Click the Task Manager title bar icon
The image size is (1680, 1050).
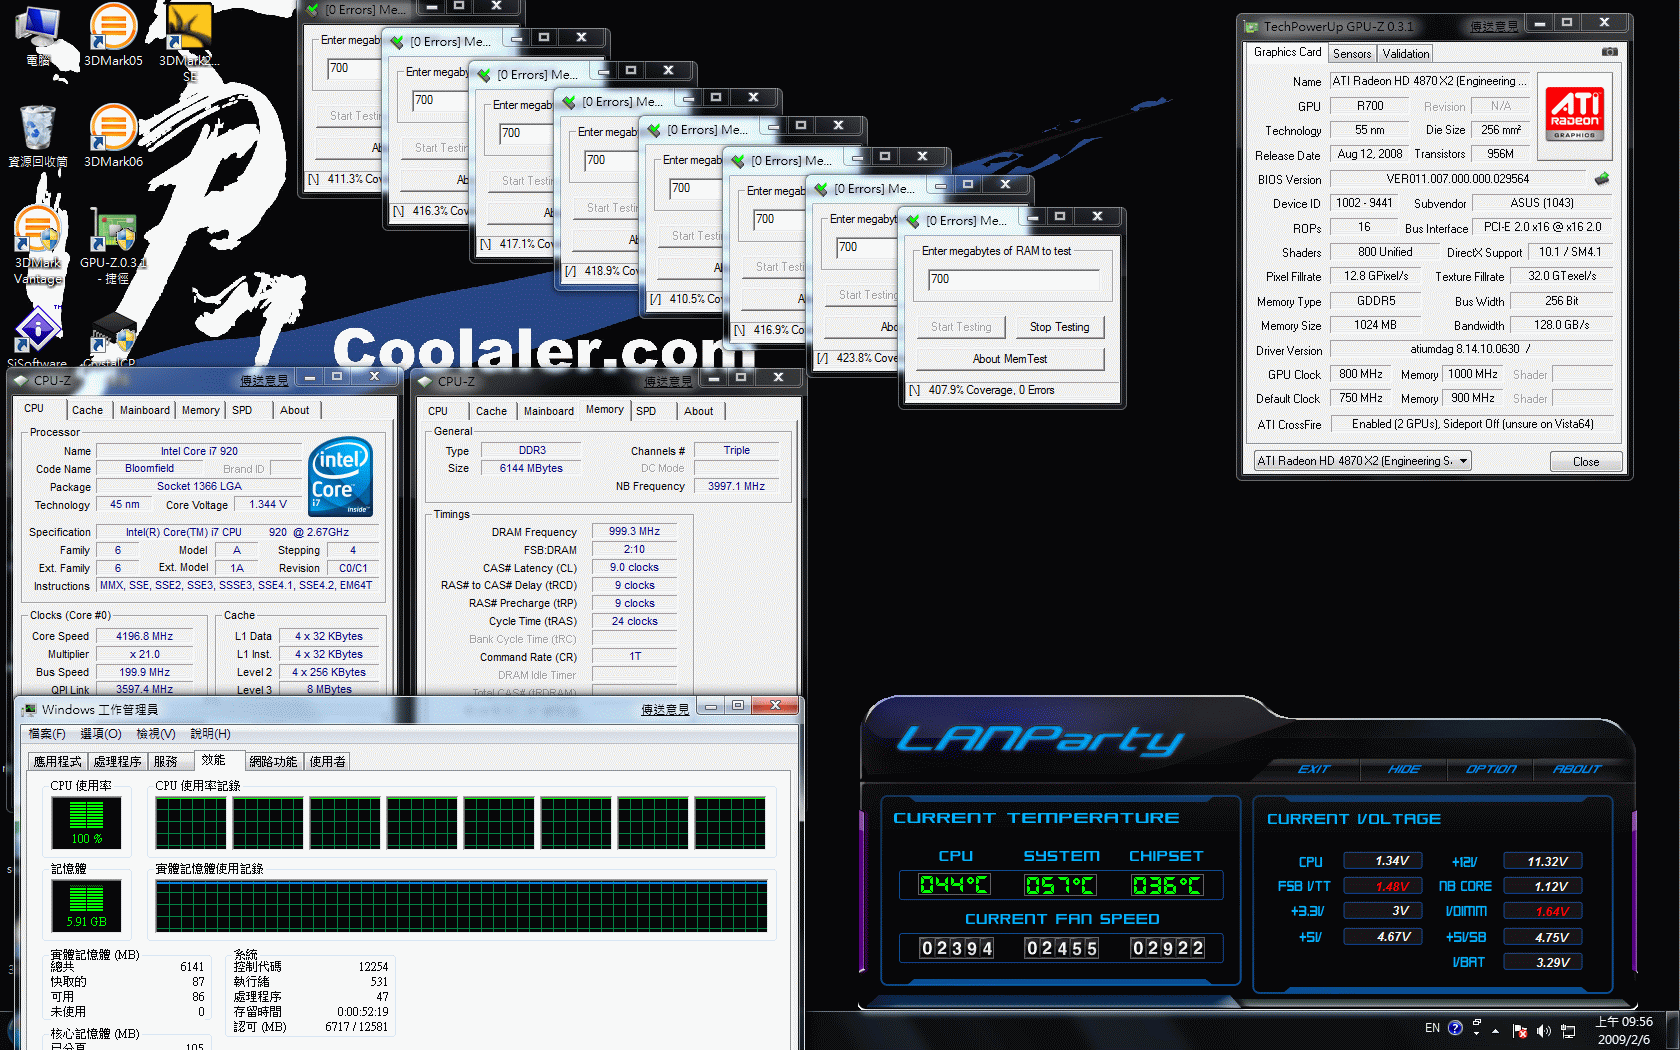coord(30,709)
